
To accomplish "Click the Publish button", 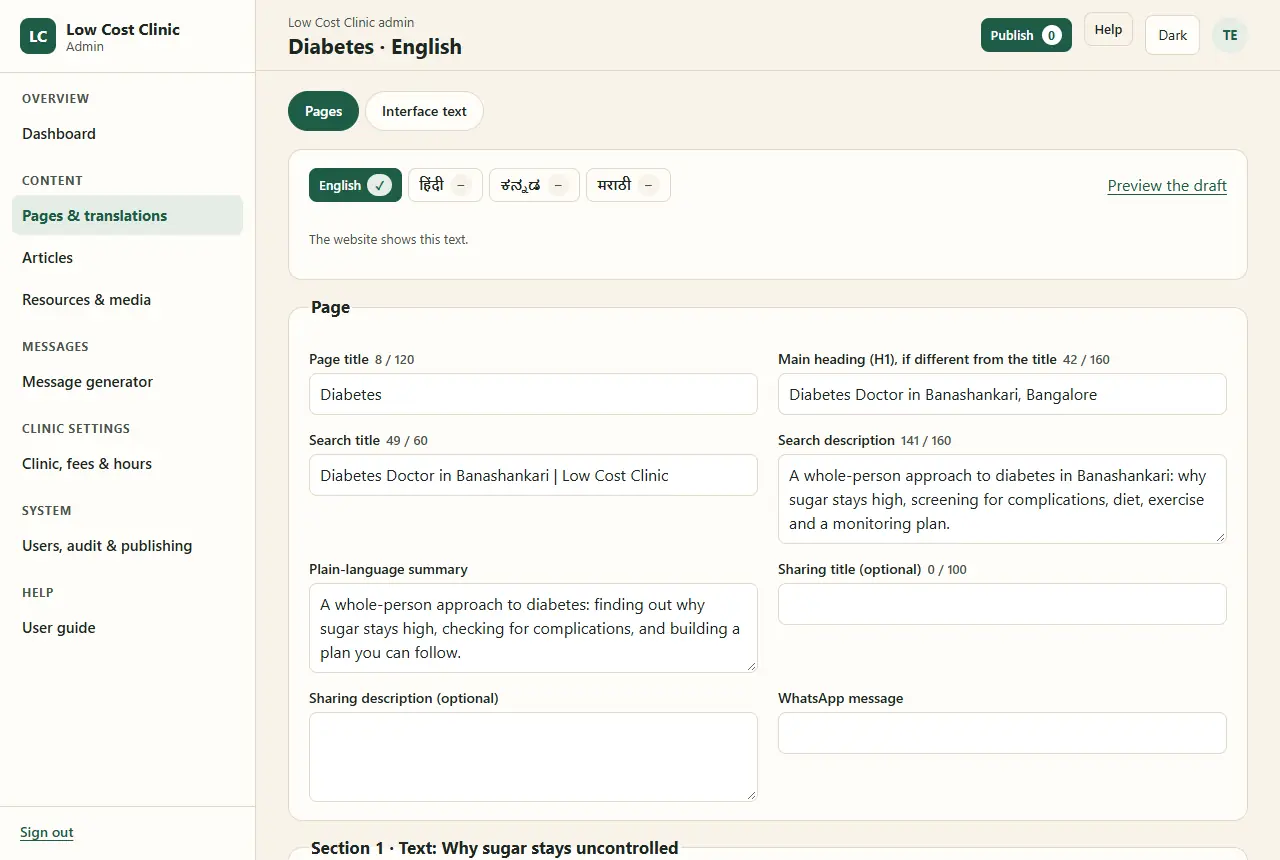I will tap(1026, 35).
